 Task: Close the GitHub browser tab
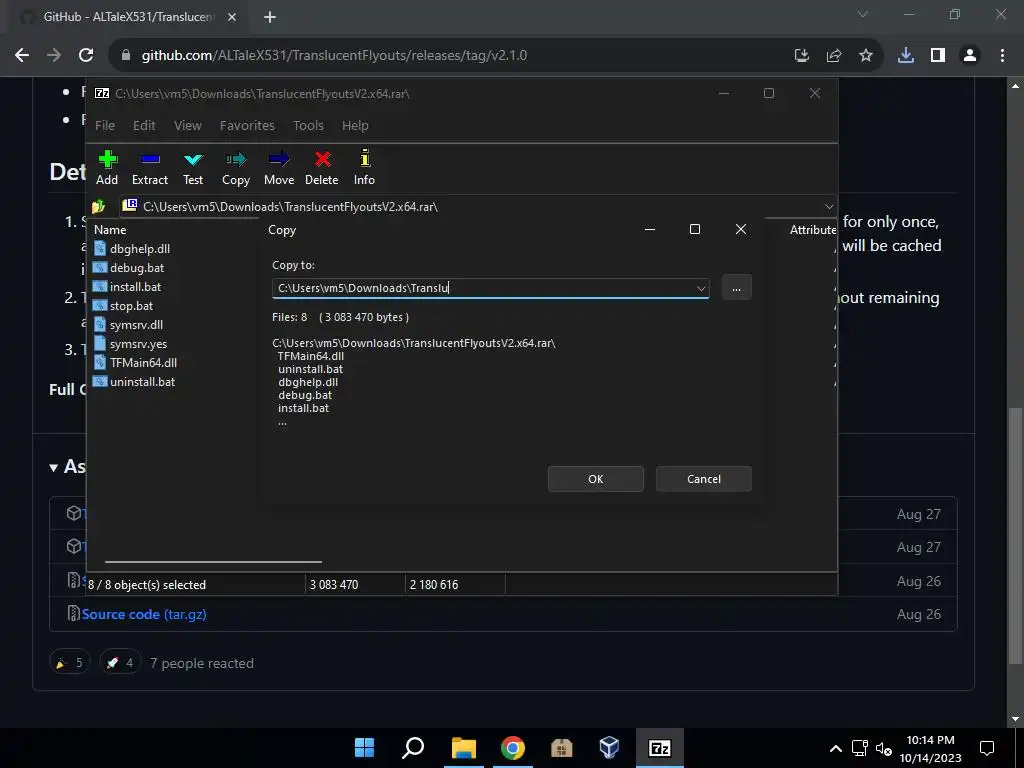click(x=232, y=17)
